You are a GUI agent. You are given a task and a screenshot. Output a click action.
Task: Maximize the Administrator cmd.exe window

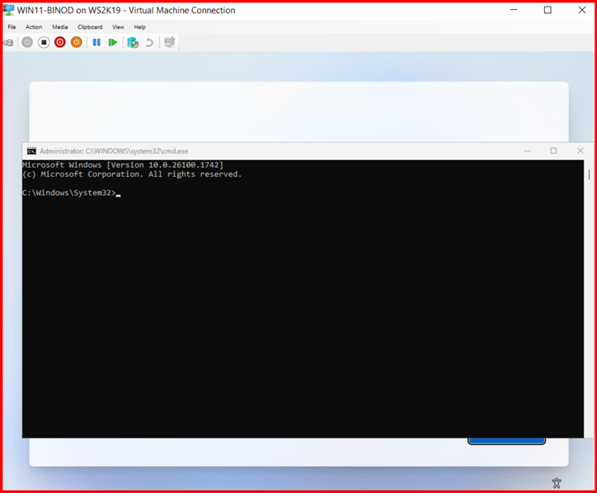553,151
